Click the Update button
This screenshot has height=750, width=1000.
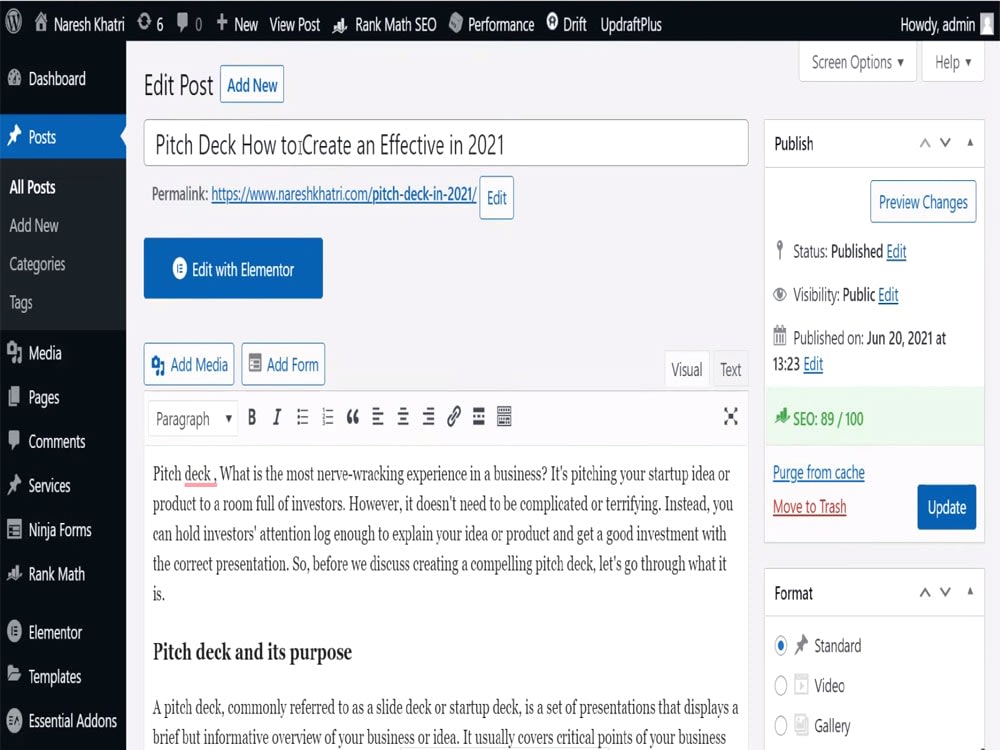tap(946, 507)
